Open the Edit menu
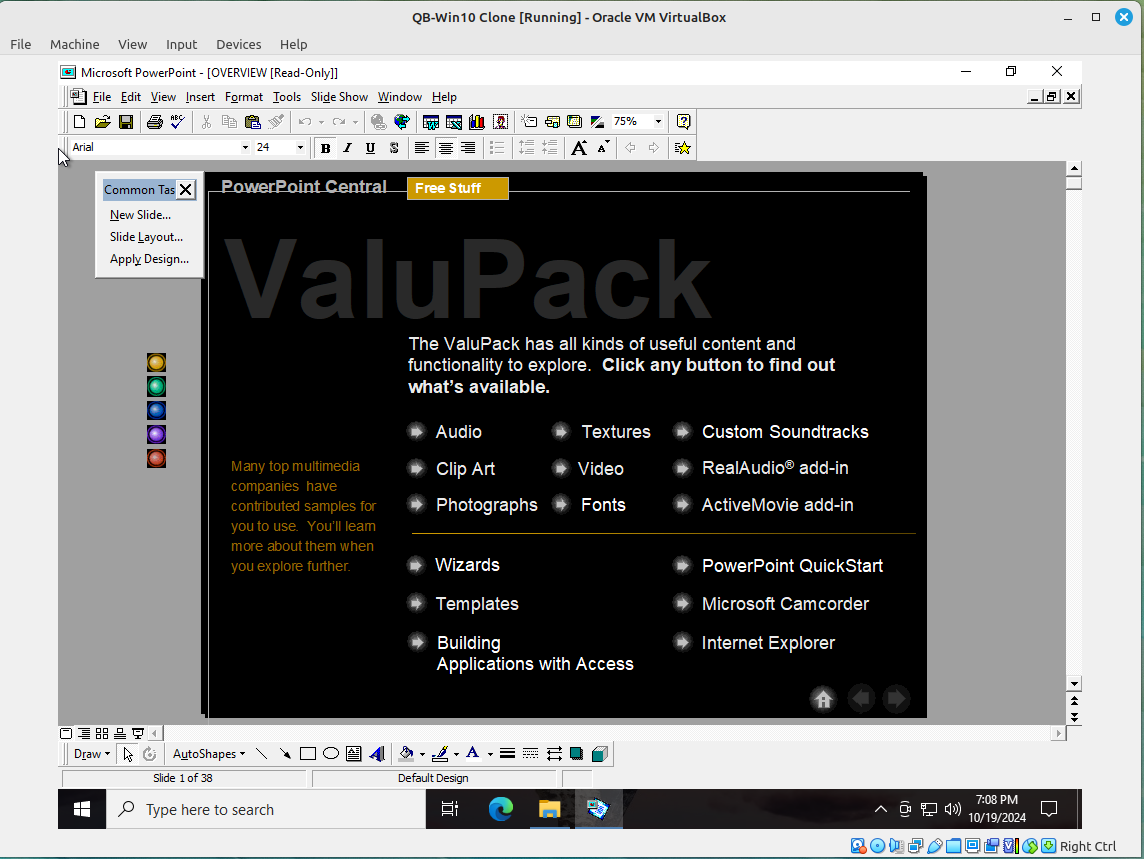This screenshot has height=859, width=1144. click(x=131, y=97)
